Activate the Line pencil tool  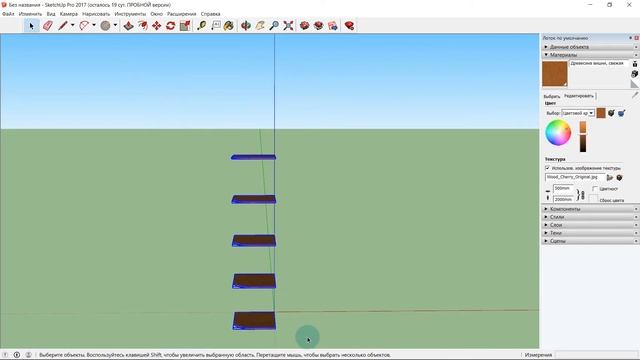click(62, 26)
